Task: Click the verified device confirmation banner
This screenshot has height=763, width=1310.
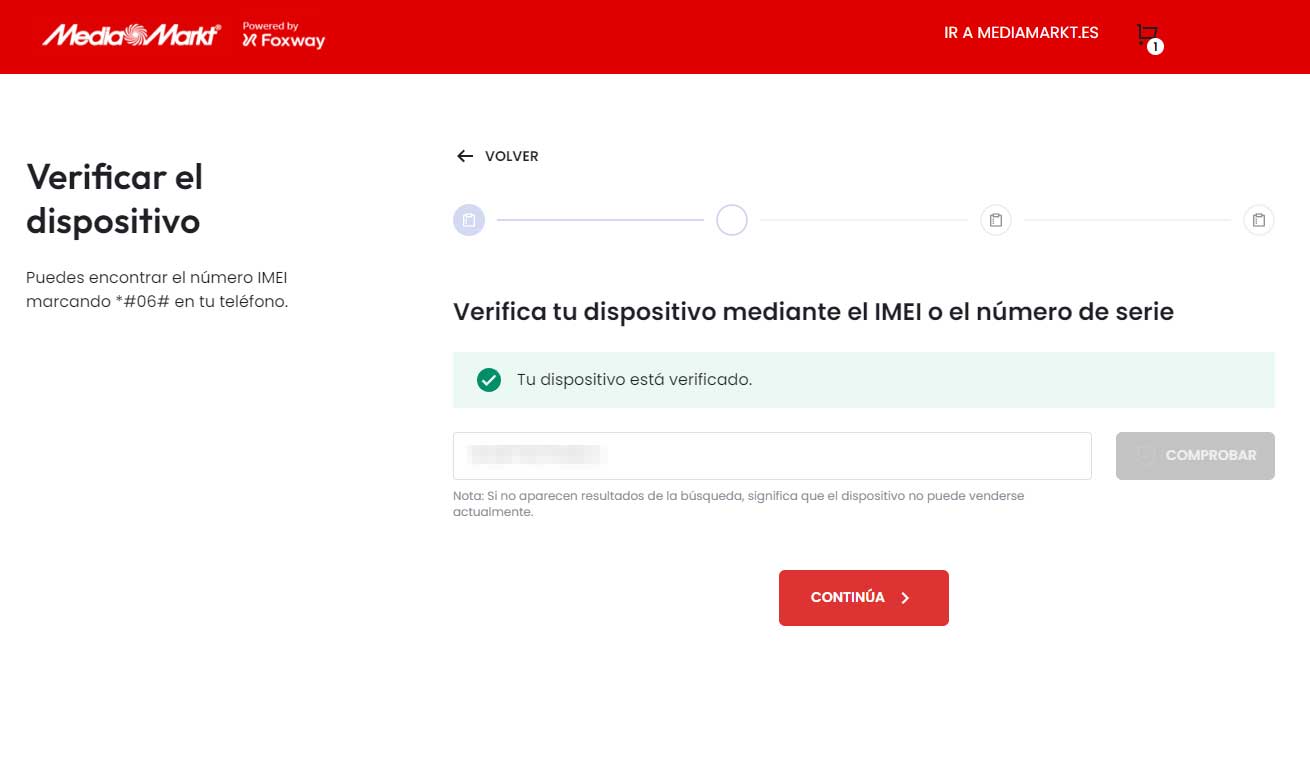Action: [x=864, y=380]
